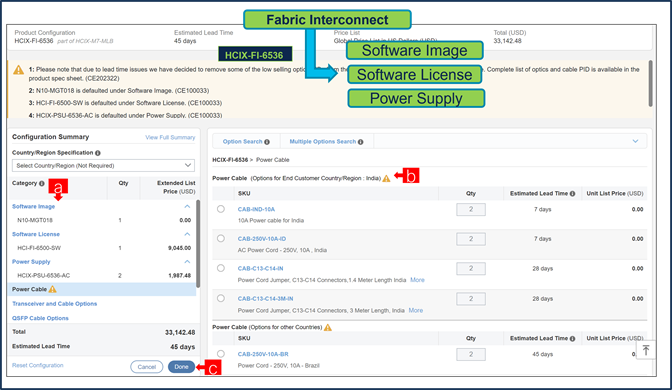Screen dimensions: 672x390
Task: Click warning icon after other Countries heading
Action: (x=328, y=327)
